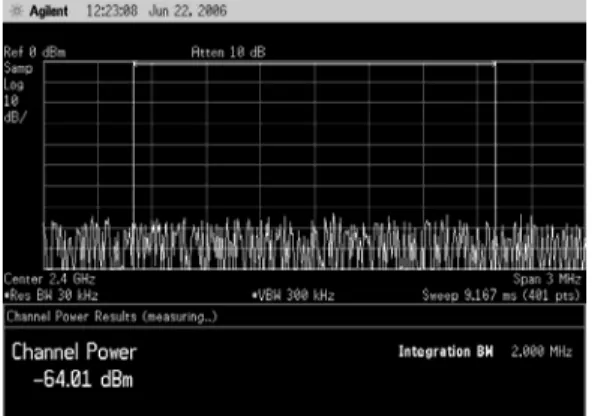Click the Agilent logo icon
Screen dimensions: 592x416
(16, 11)
